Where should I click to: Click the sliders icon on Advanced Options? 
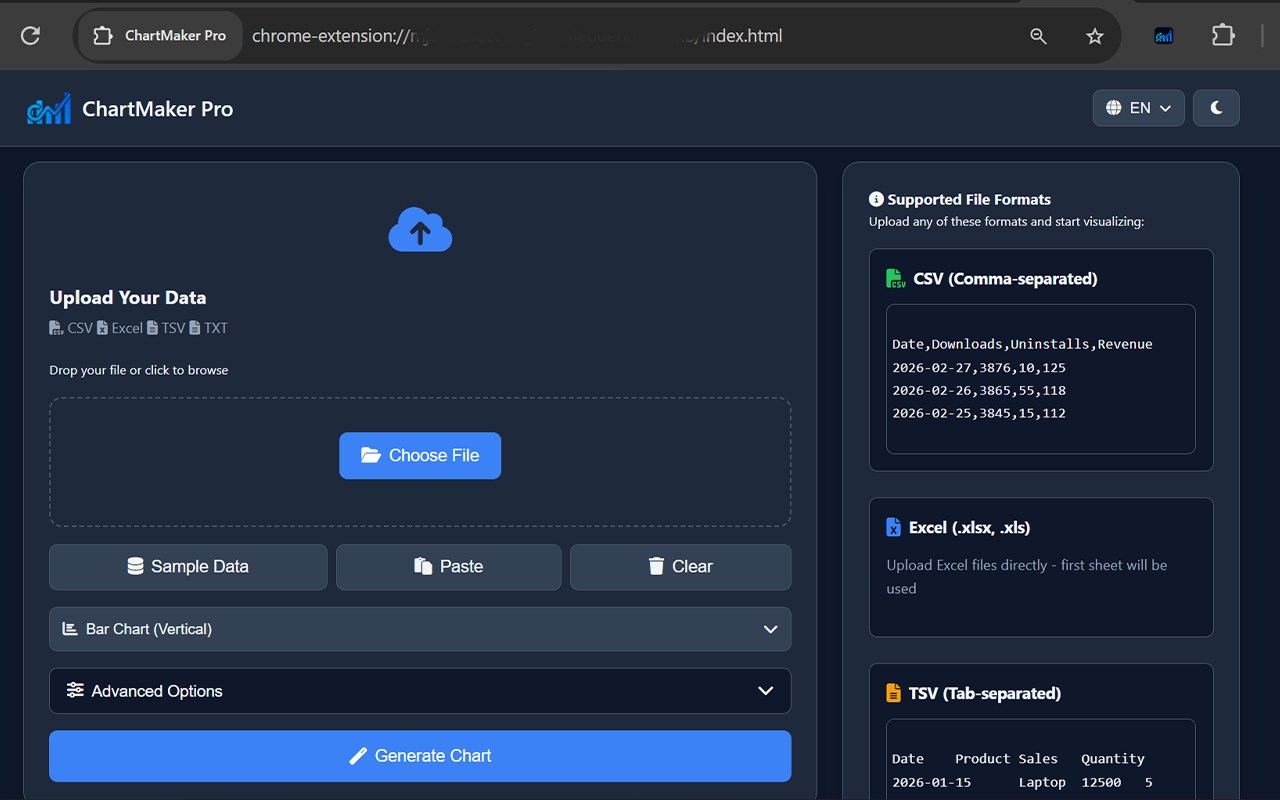coord(75,690)
